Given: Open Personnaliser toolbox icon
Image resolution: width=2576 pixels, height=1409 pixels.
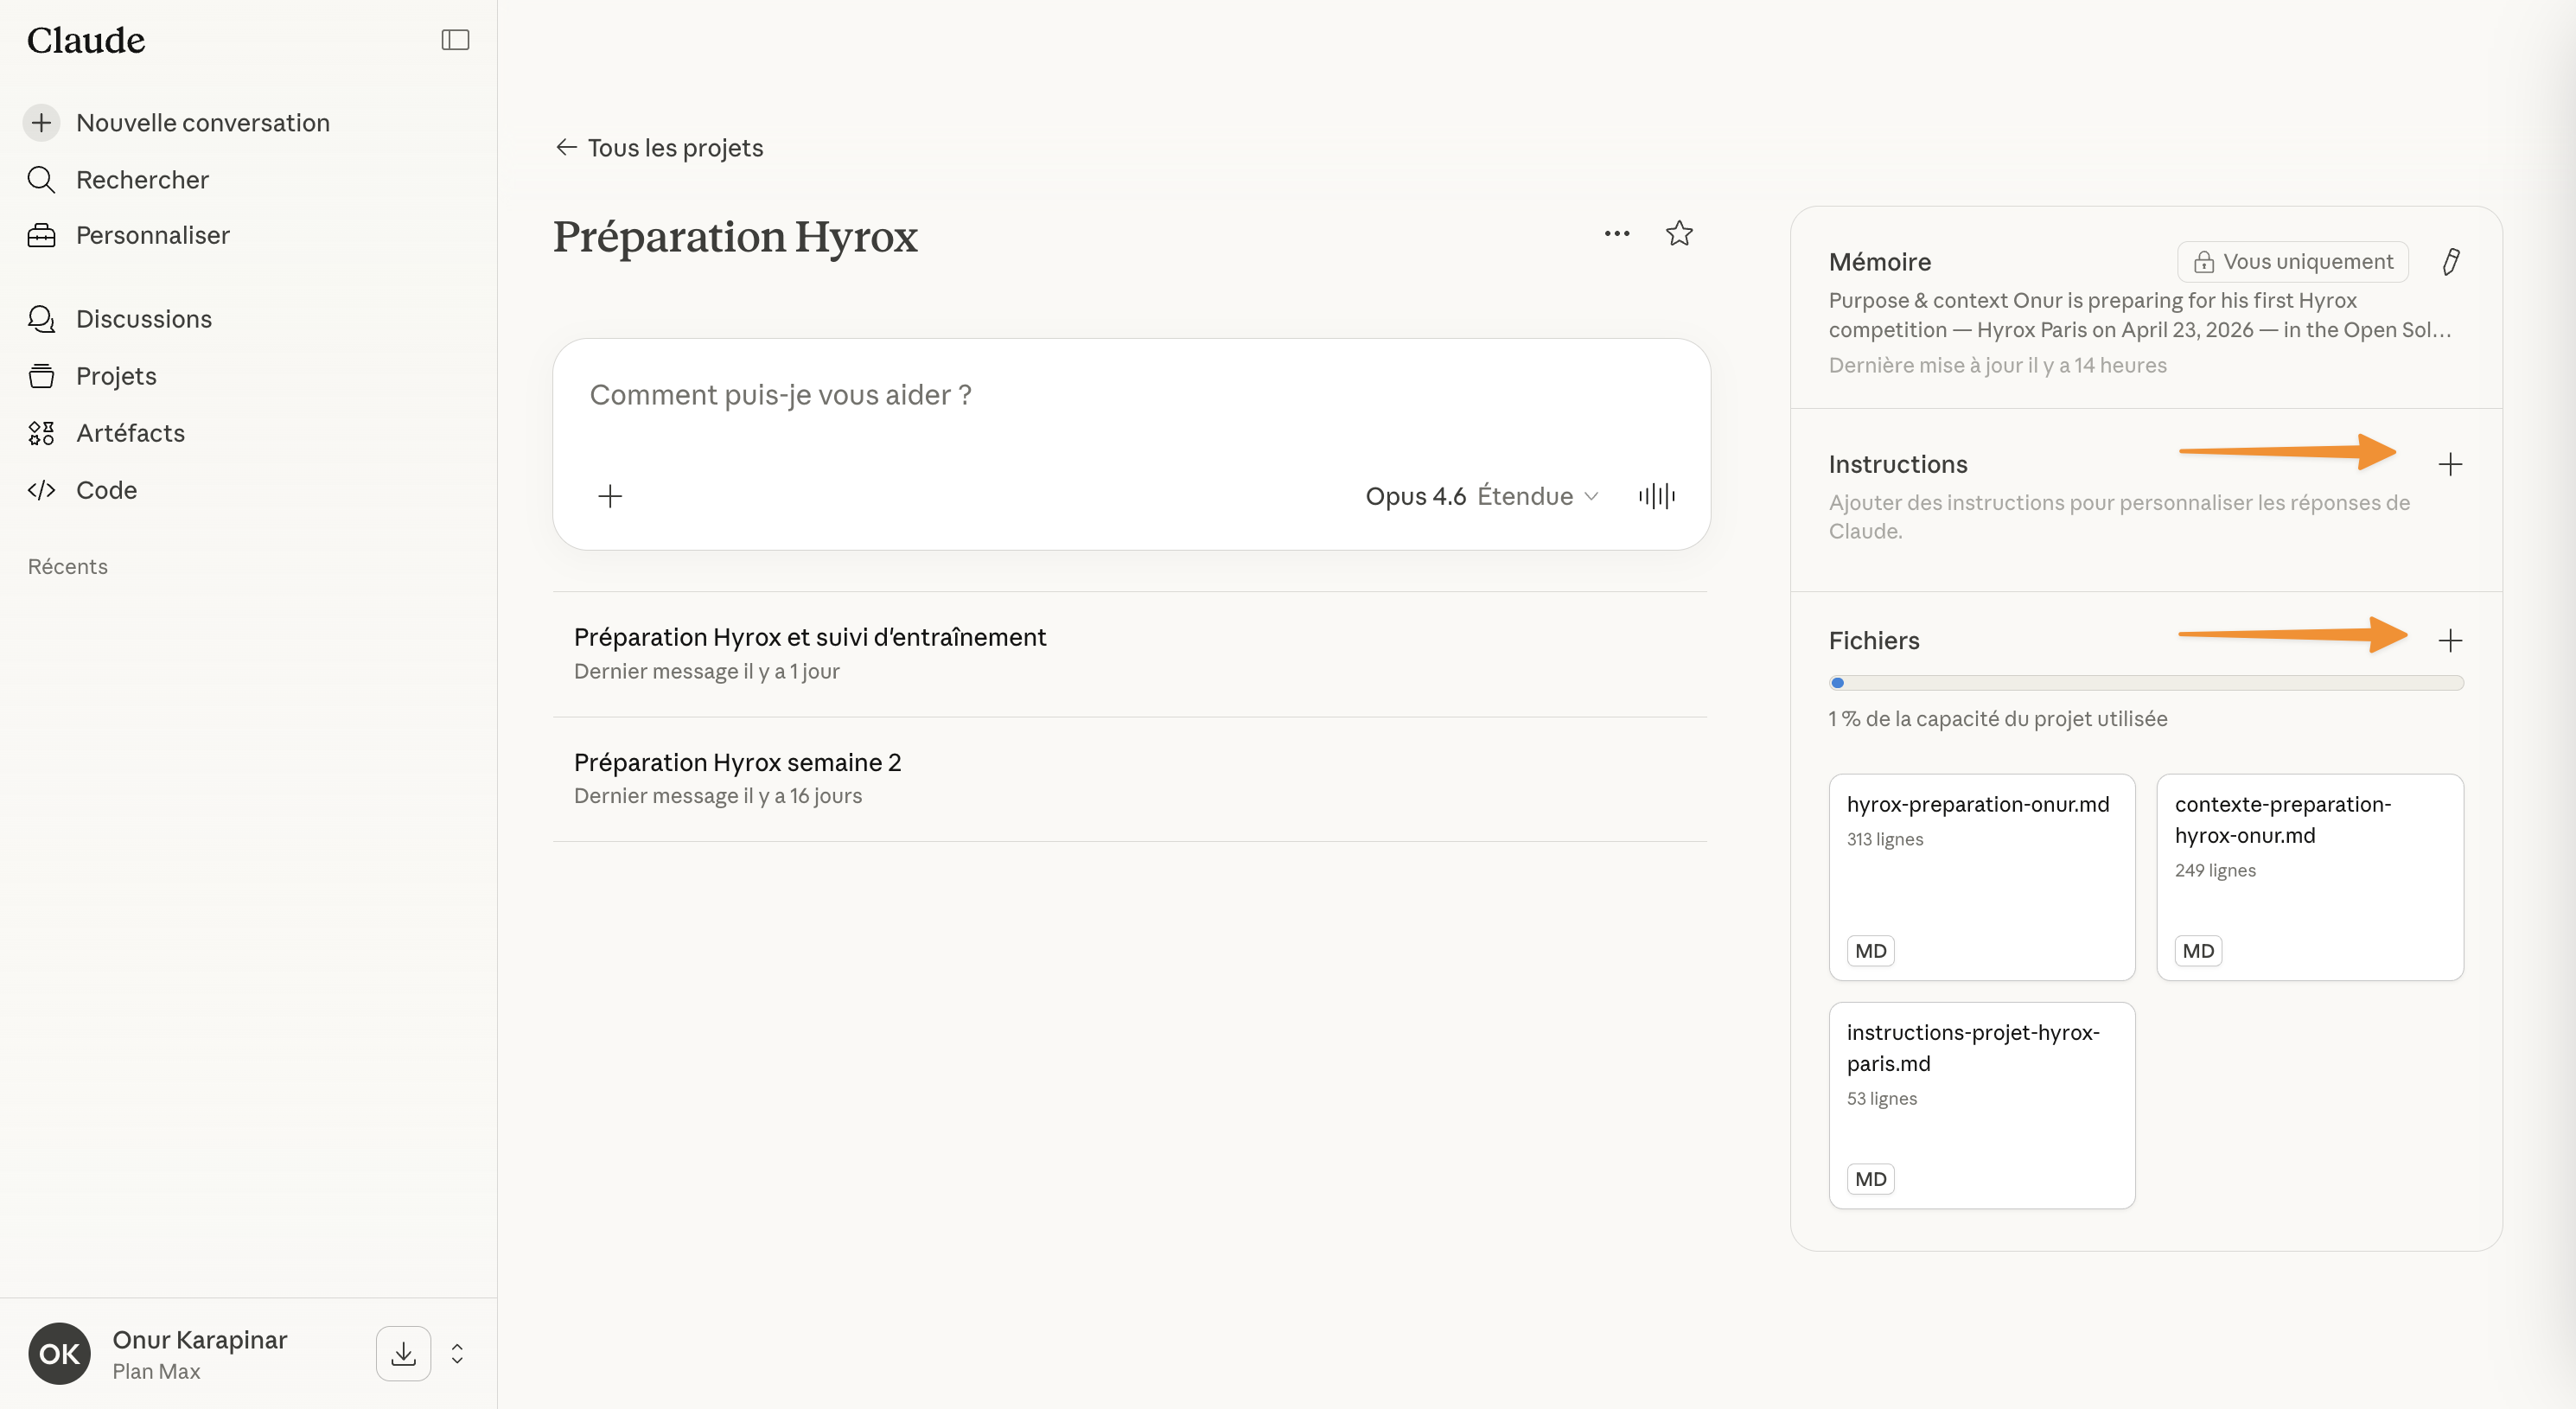Looking at the screenshot, I should pyautogui.click(x=41, y=236).
